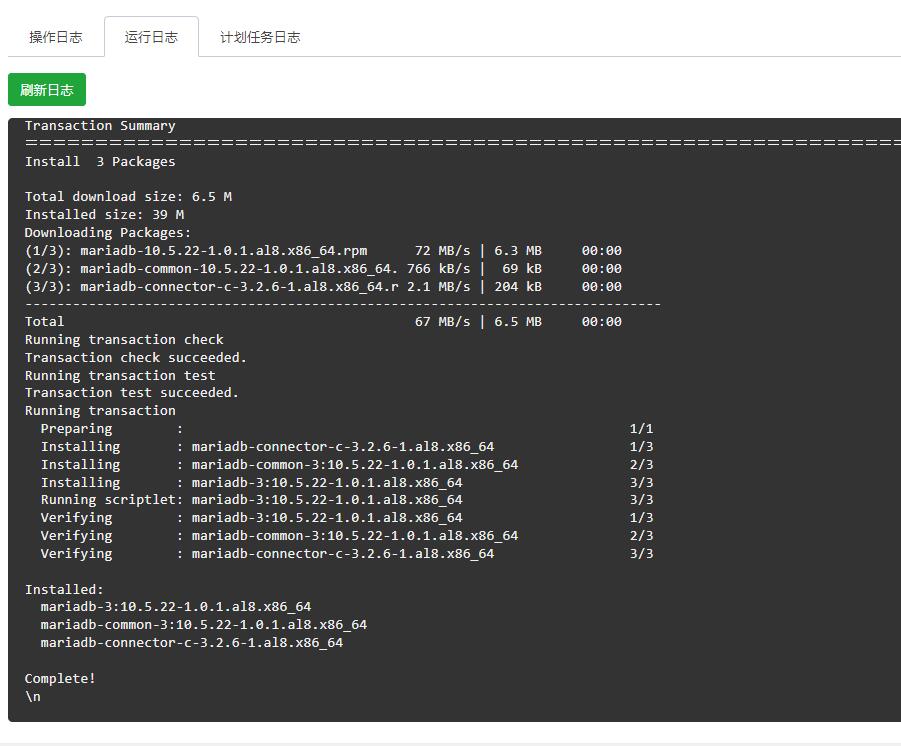Click 'Running transaction check' line

point(124,340)
